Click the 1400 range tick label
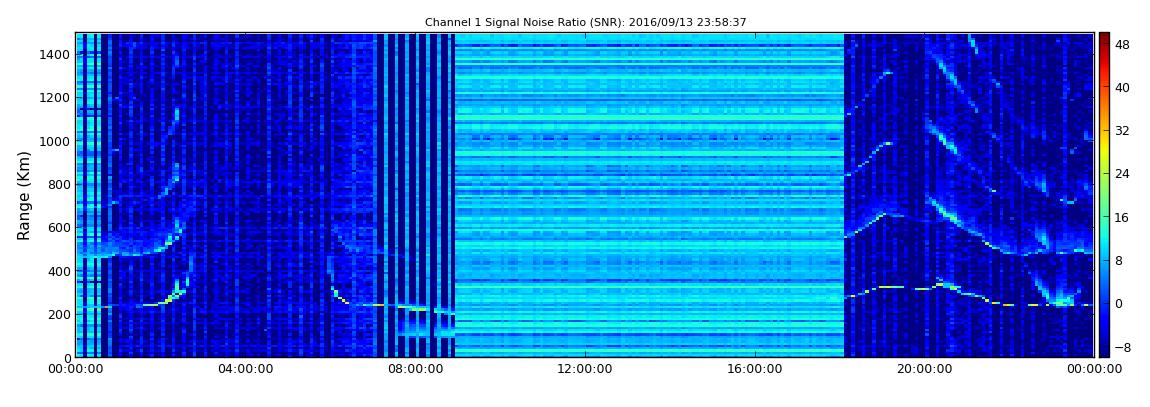Viewport: 1150px width, 407px height. tap(56, 54)
